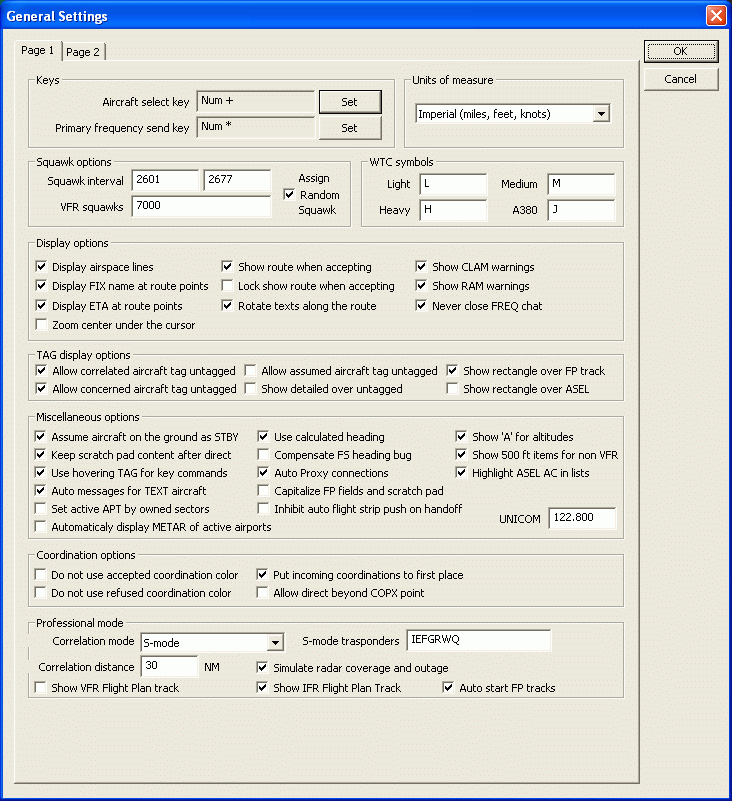Enable Automaticaly display METAR of active airports
Image resolution: width=732 pixels, height=801 pixels.
coord(40,526)
